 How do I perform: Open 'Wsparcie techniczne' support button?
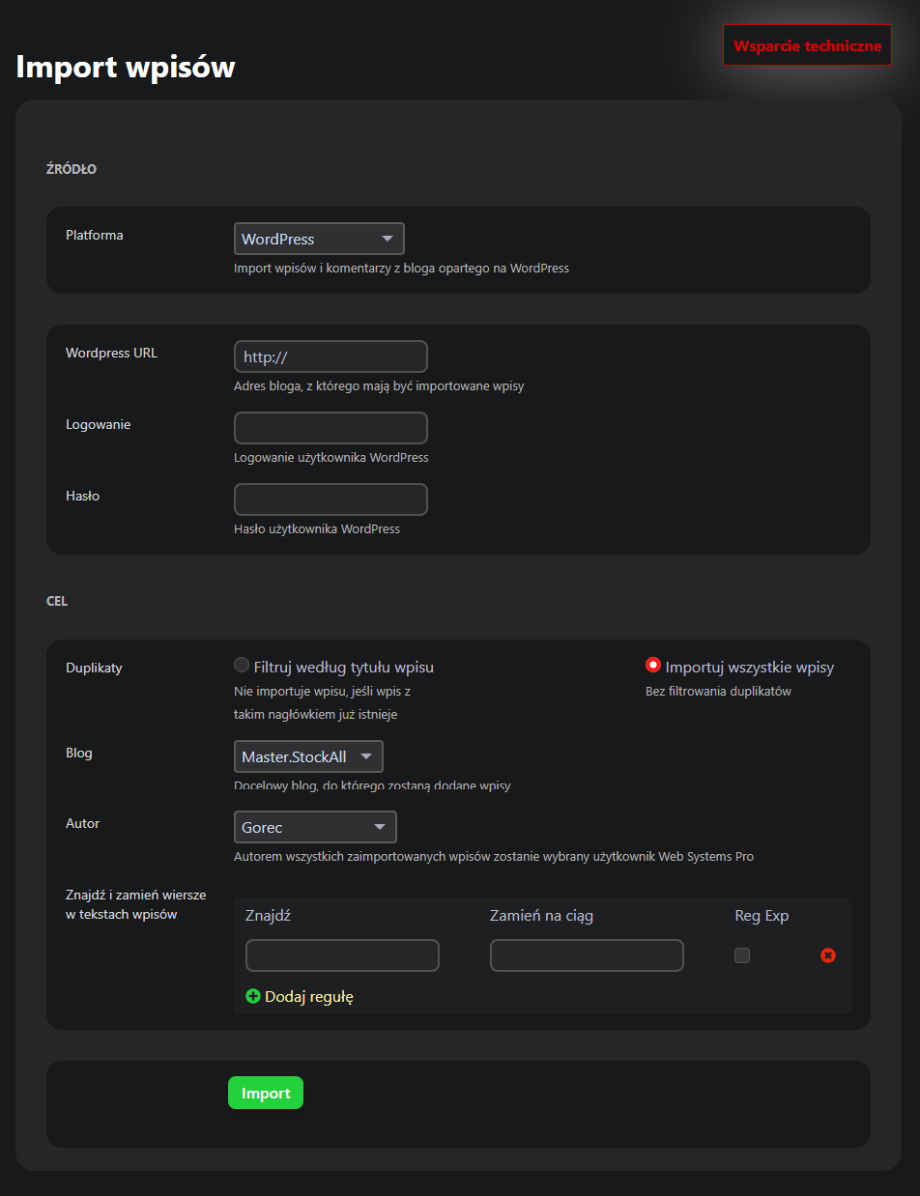[x=807, y=46]
